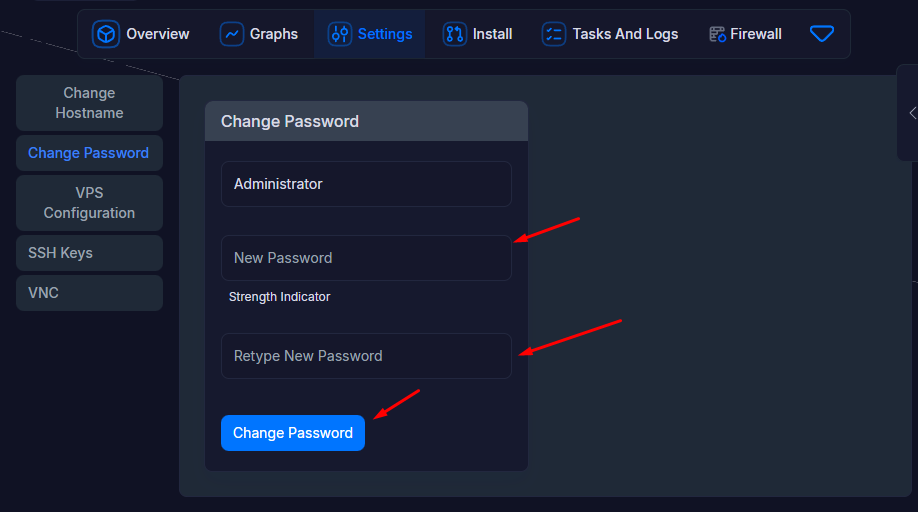This screenshot has width=918, height=512.
Task: Expand the collapsed panel with the right-edge chevron
Action: point(911,113)
